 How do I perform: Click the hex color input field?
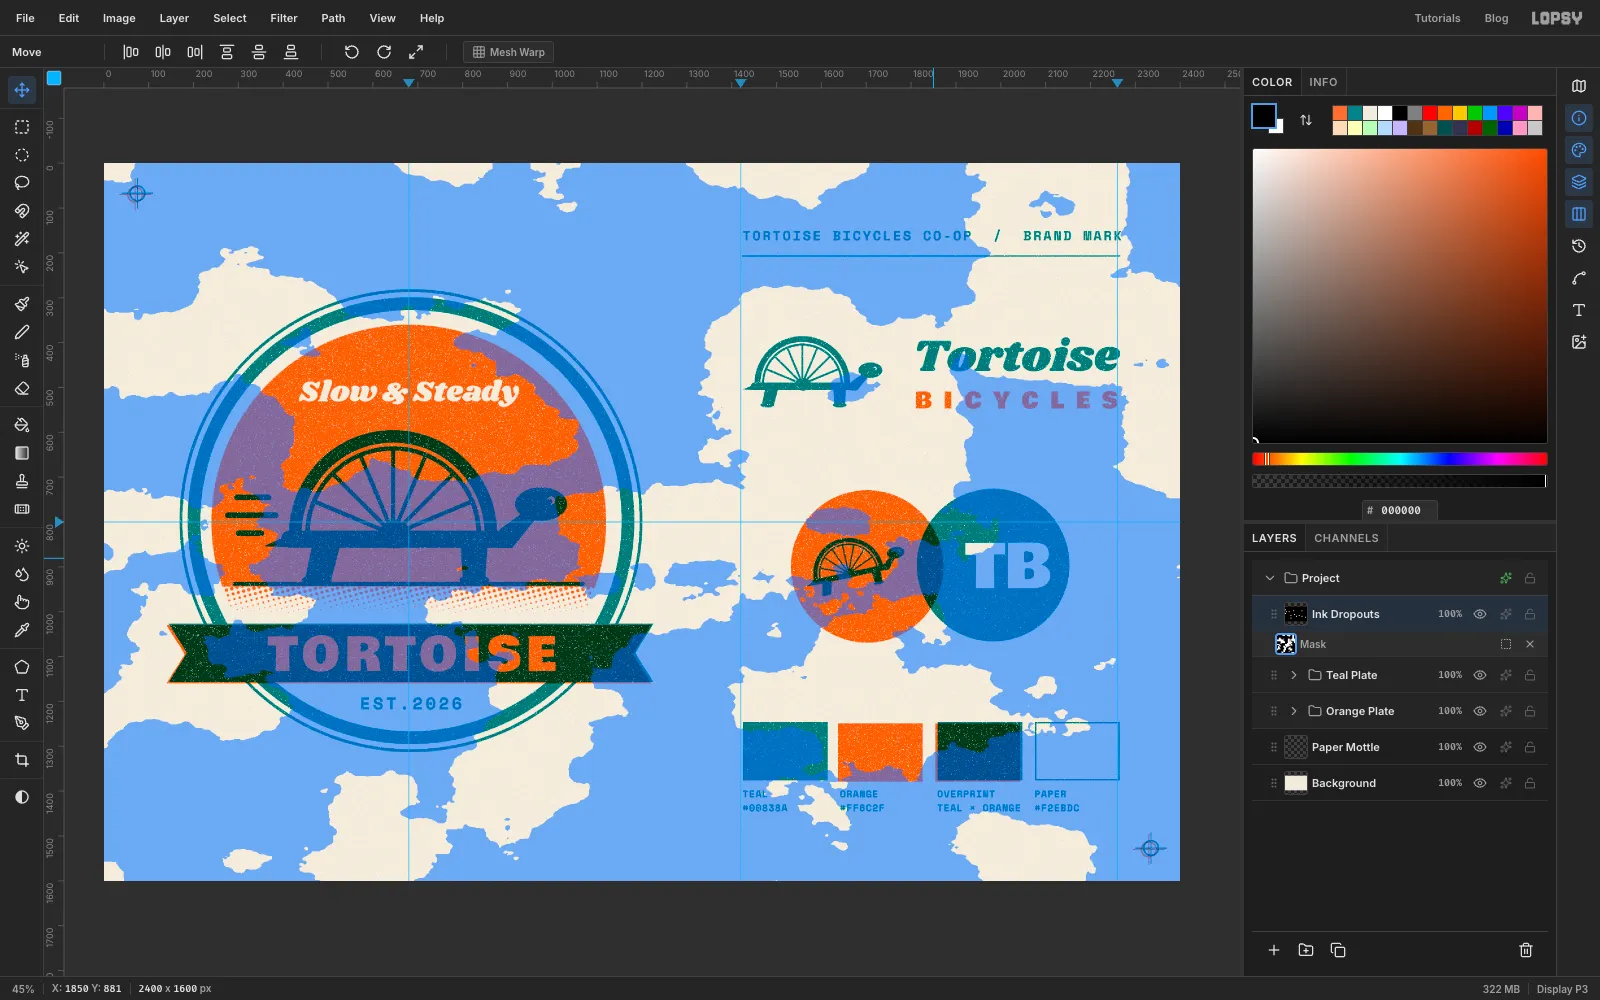coord(1400,510)
